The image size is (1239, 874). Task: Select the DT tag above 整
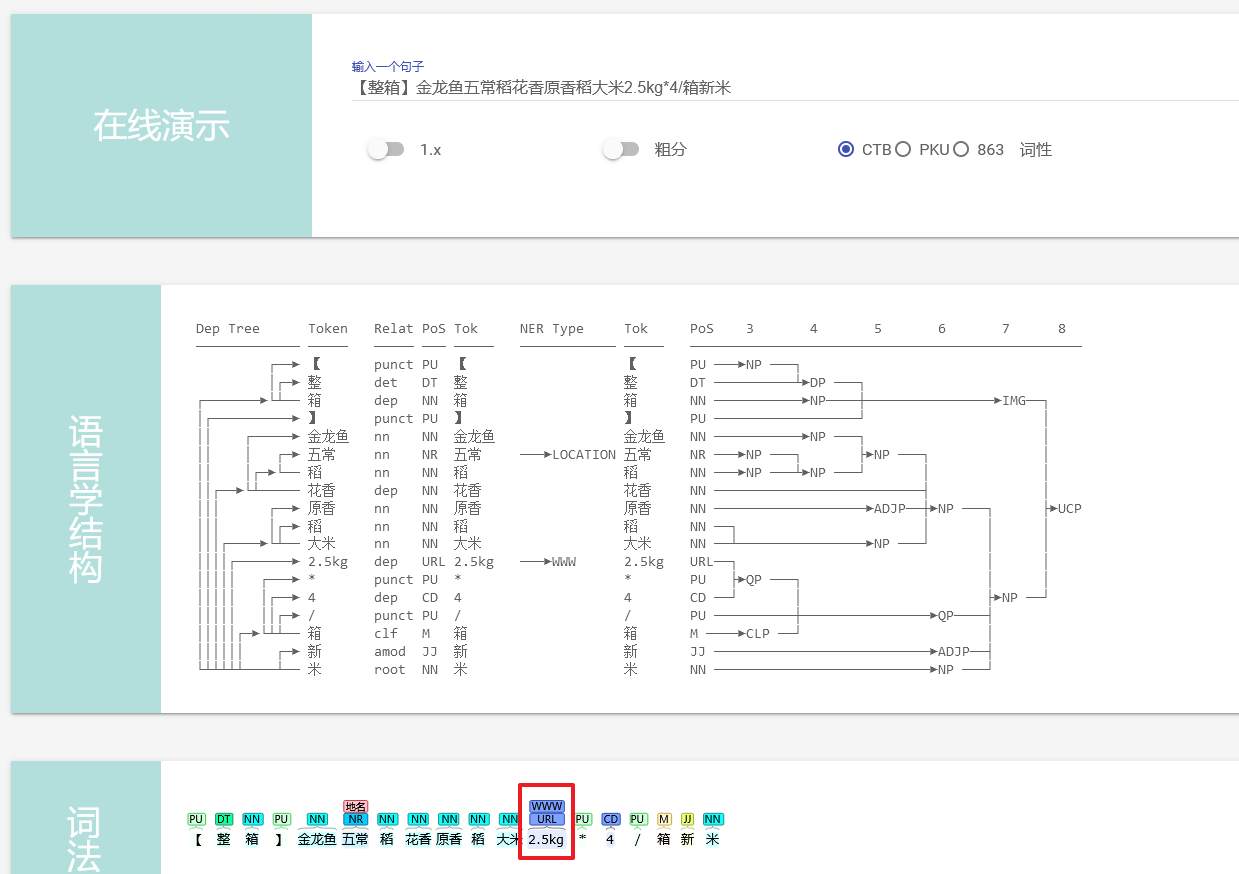[x=224, y=818]
